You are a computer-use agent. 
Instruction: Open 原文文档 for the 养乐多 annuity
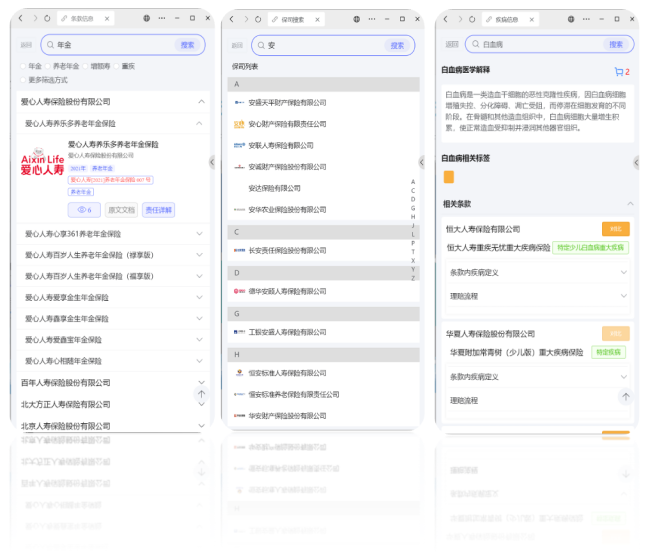(x=122, y=210)
